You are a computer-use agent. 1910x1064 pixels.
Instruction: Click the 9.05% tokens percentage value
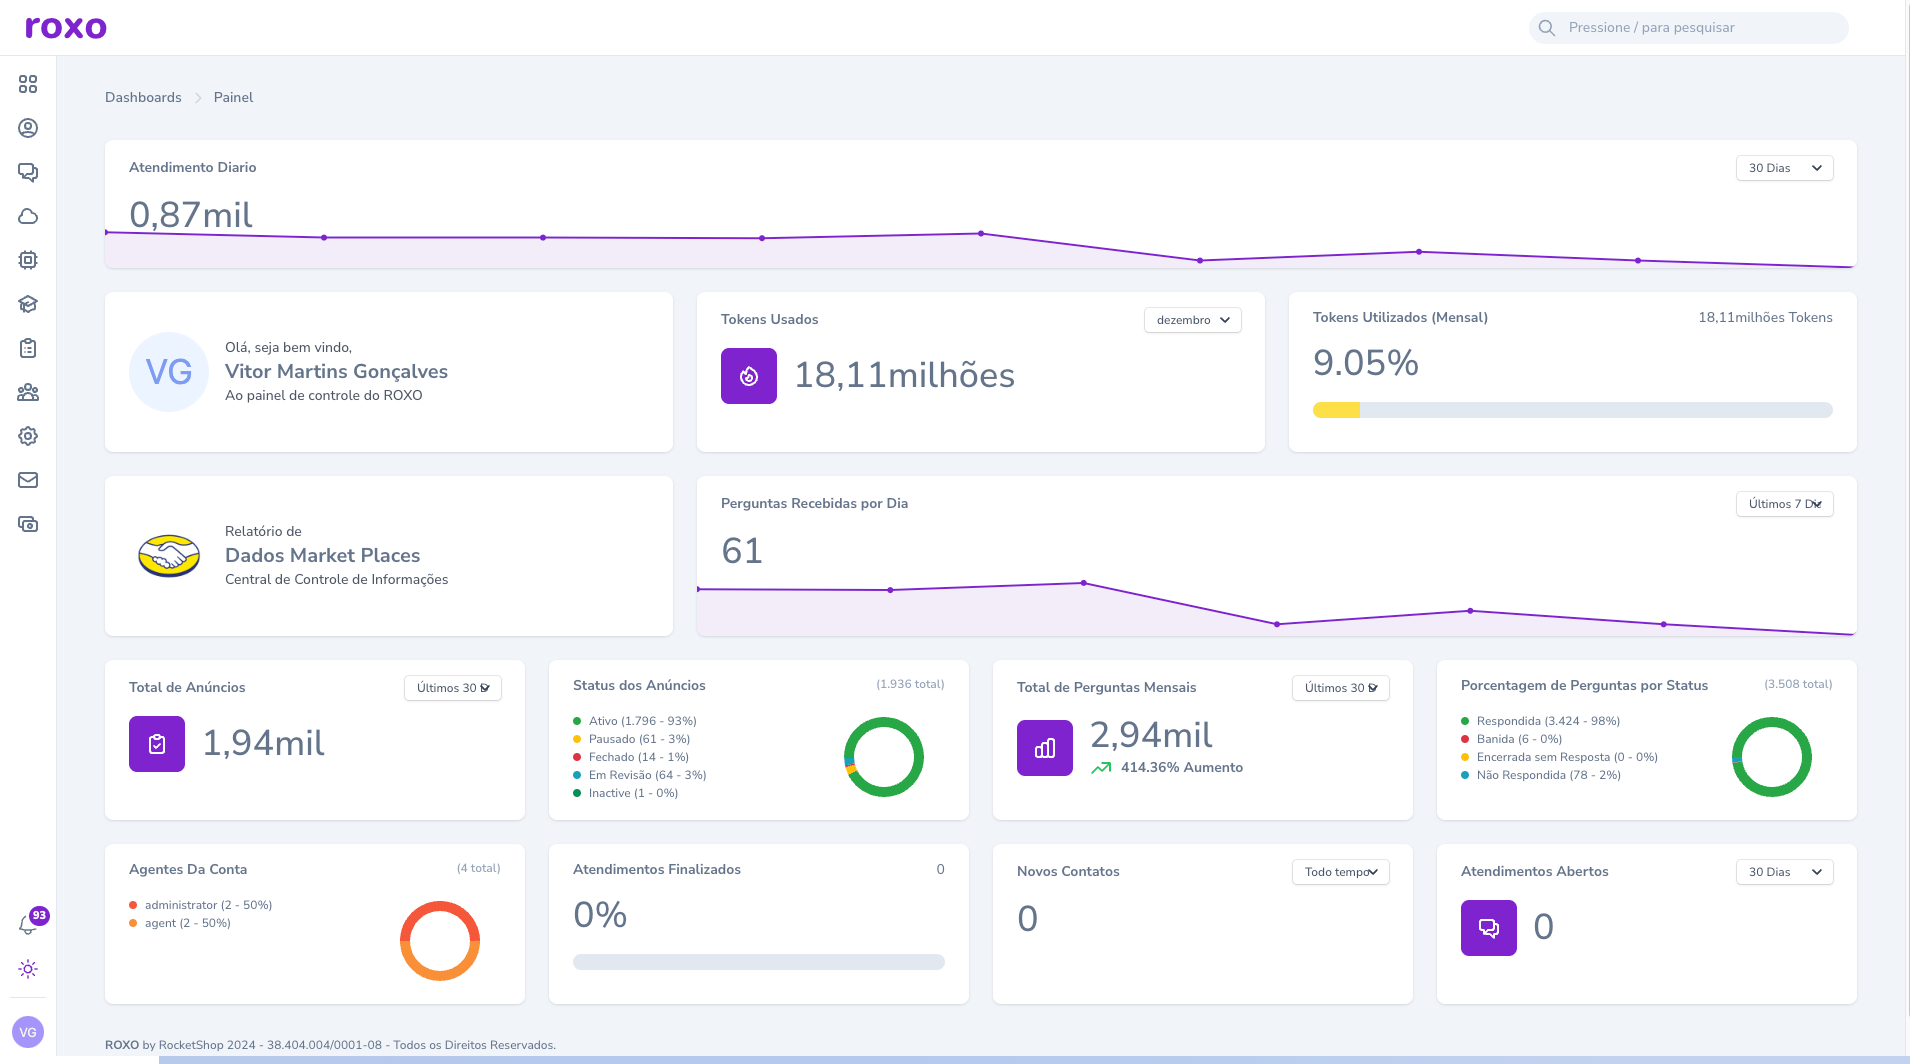[x=1366, y=363]
